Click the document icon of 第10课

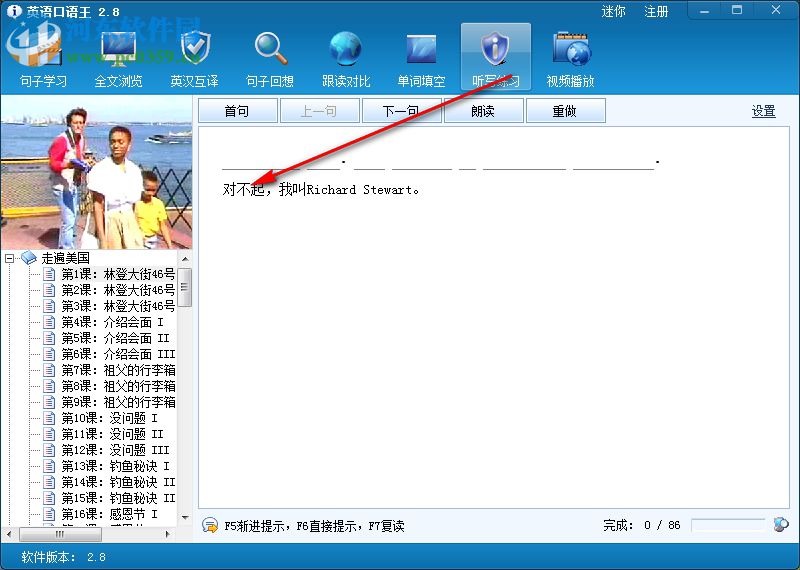coord(49,418)
